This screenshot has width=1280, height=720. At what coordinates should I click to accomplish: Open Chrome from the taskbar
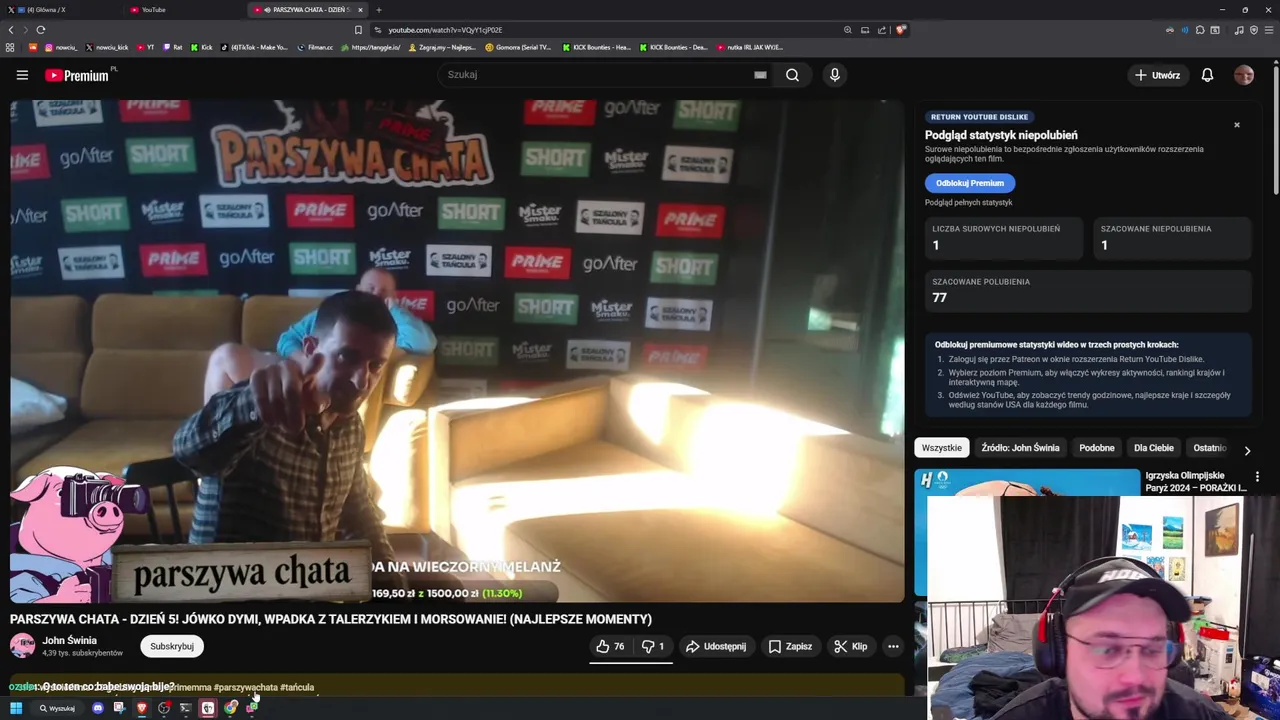tap(231, 708)
